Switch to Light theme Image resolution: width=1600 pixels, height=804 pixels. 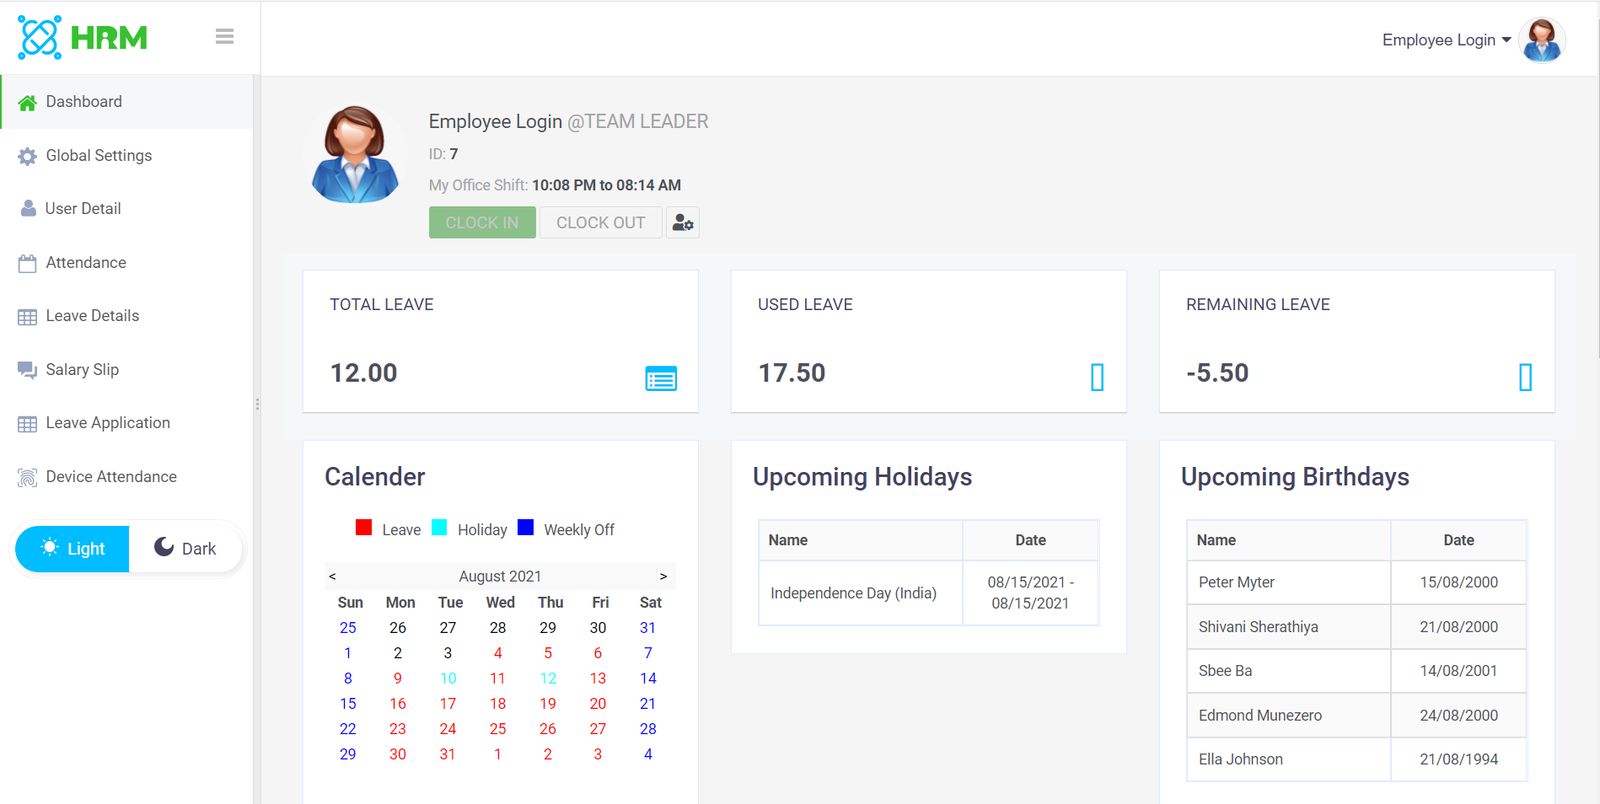[x=73, y=549]
